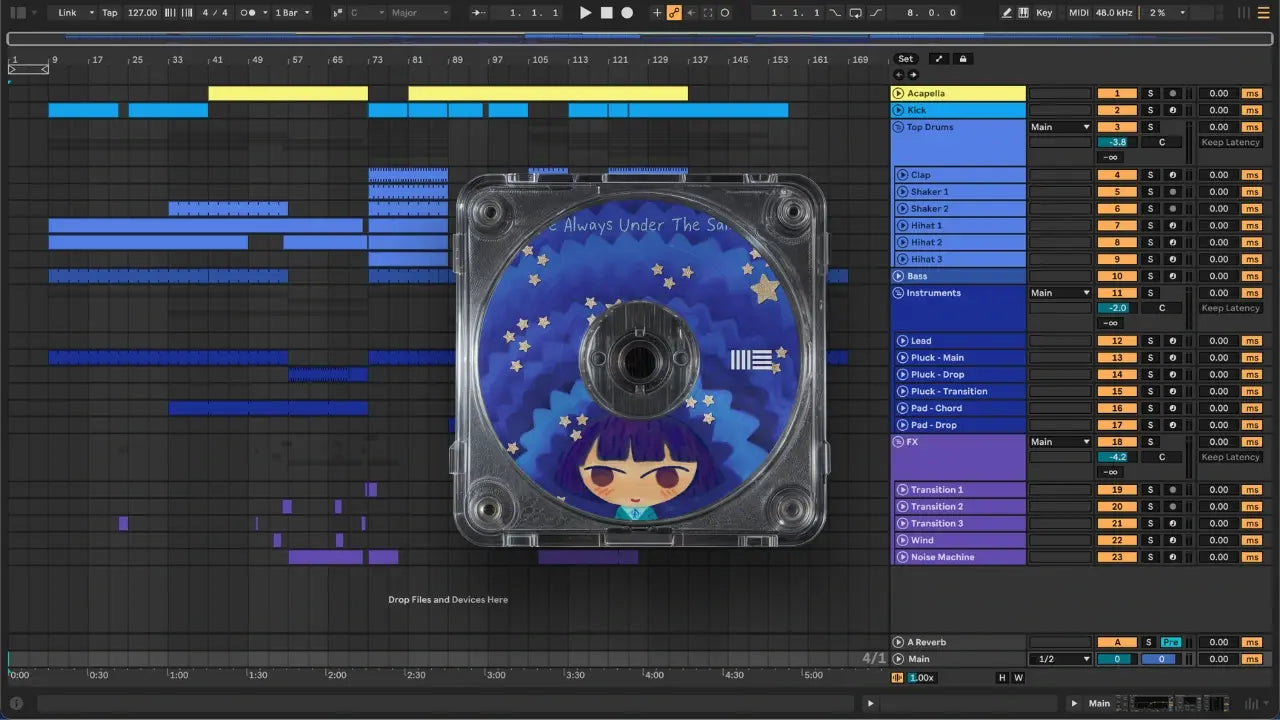This screenshot has width=1280, height=720.
Task: Solo the Clap track
Action: (x=1150, y=175)
